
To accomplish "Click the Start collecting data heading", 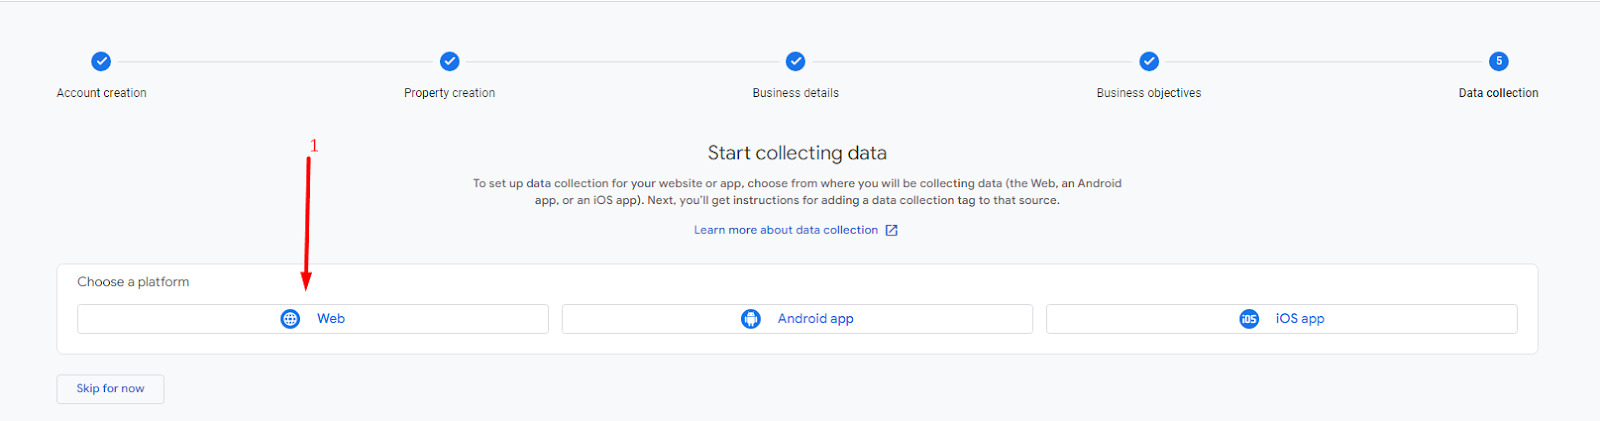I will point(797,153).
